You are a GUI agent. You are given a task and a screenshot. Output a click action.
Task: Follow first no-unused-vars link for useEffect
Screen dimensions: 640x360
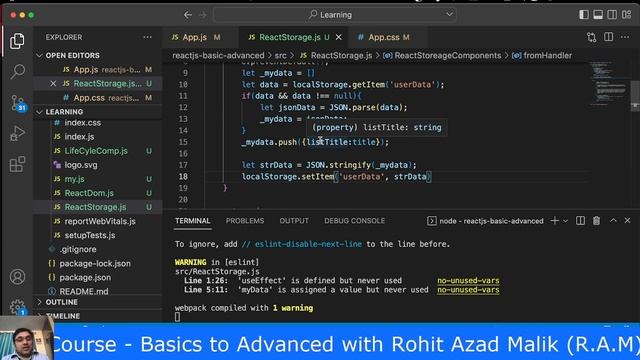click(x=468, y=280)
